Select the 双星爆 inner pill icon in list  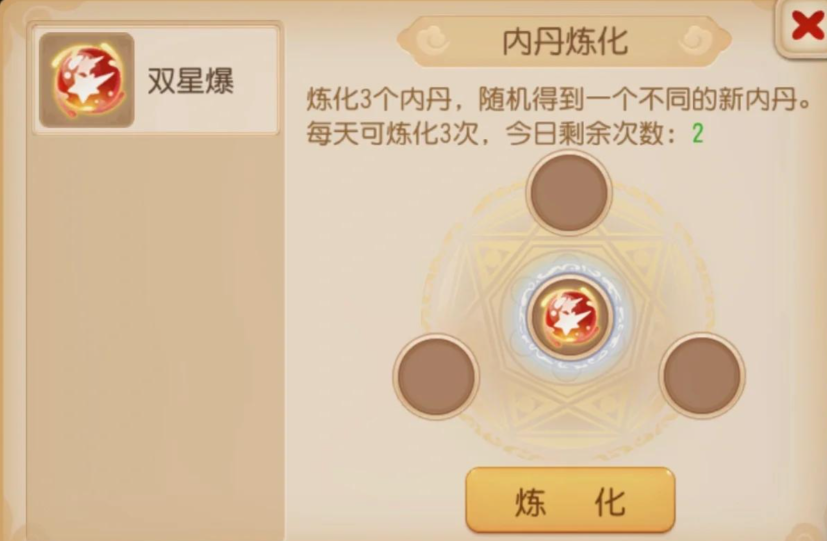coord(87,80)
